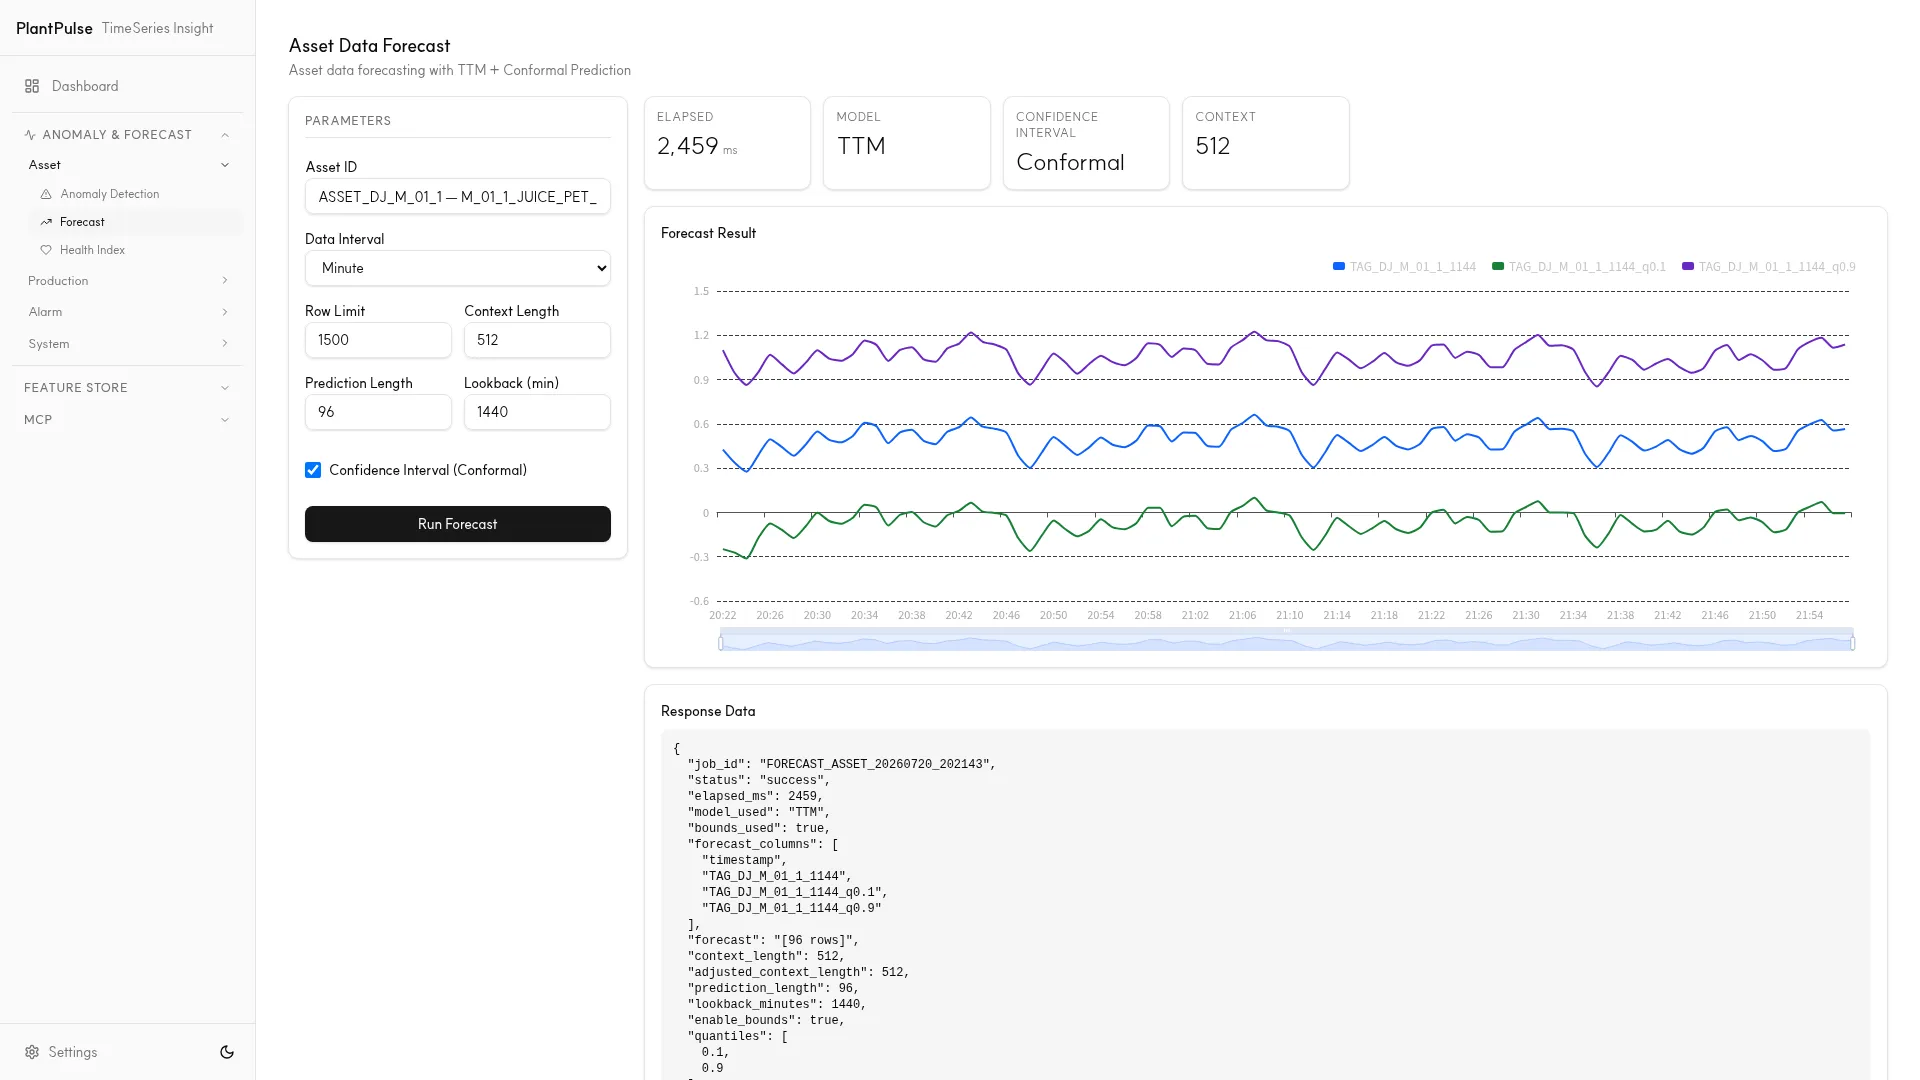Click the Row Limit field
Viewport: 1920px width, 1080px height.
(378, 340)
